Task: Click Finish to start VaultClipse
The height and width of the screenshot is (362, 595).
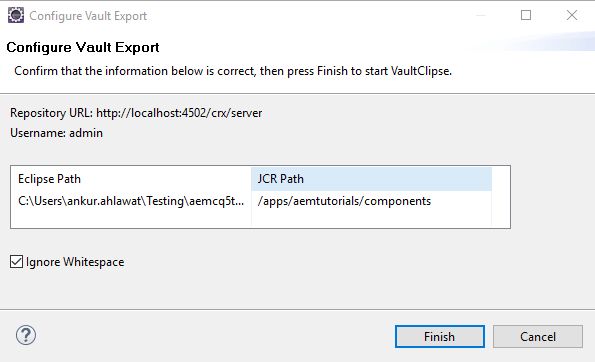Action: pyautogui.click(x=440, y=337)
